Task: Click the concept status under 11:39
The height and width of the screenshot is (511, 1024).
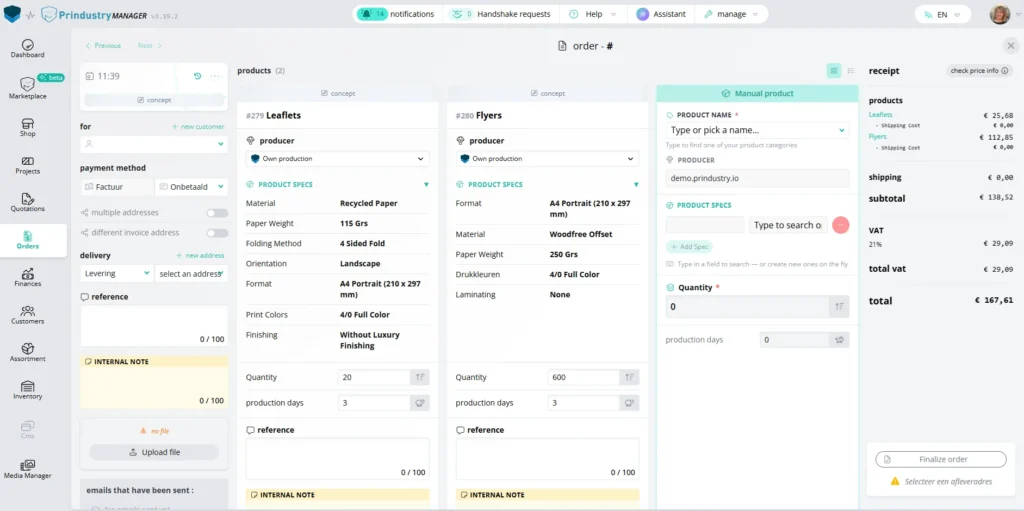Action: 154,100
